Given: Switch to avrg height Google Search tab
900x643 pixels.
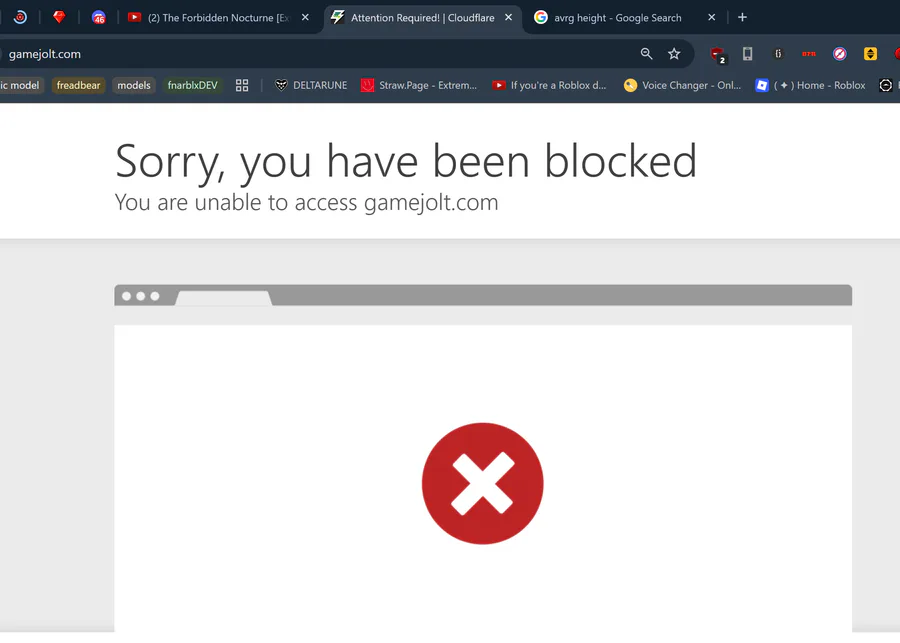Looking at the screenshot, I should coord(617,18).
